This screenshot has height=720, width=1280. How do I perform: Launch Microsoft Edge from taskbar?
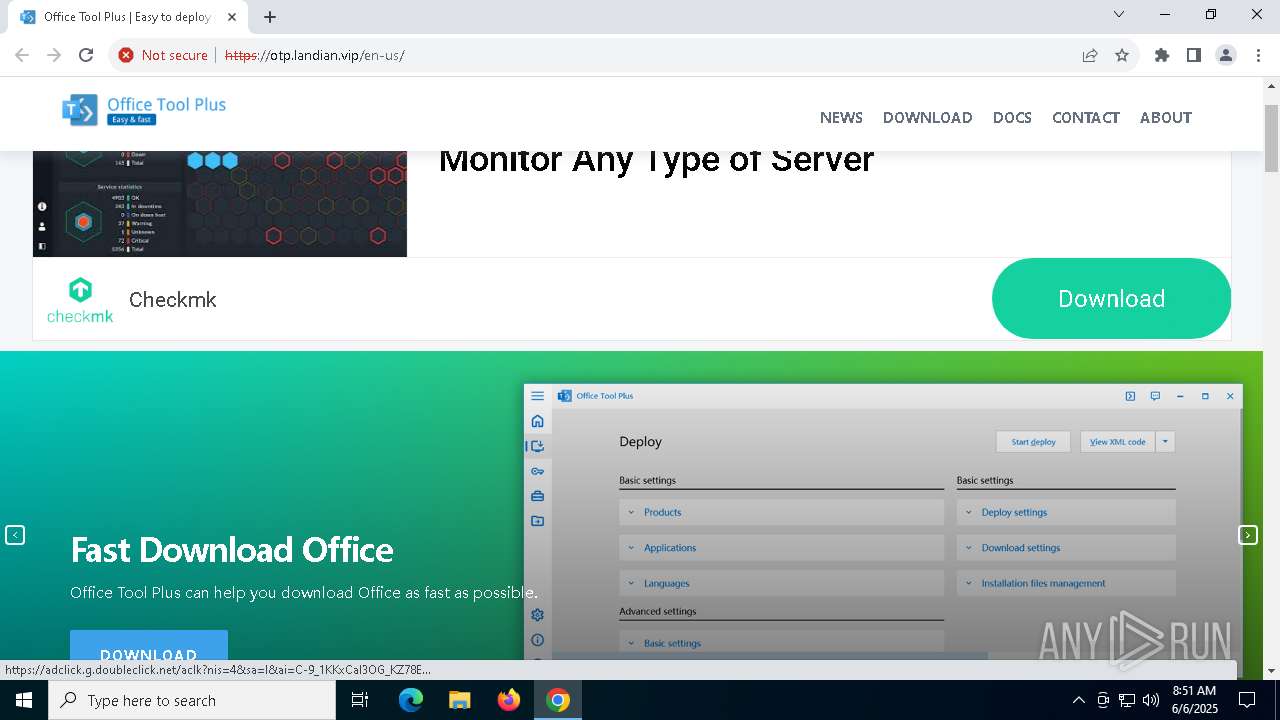point(411,700)
